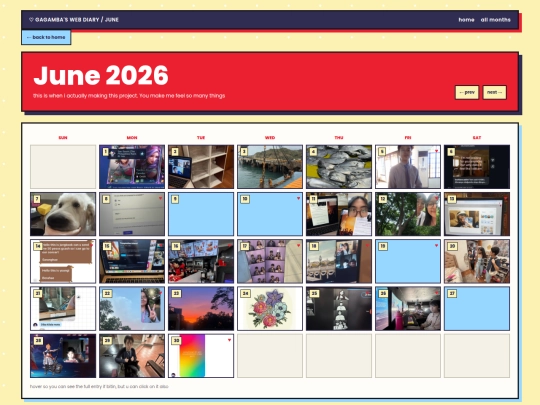Viewport: 540px width, 405px height.
Task: Open the all months link
Action: (x=496, y=20)
